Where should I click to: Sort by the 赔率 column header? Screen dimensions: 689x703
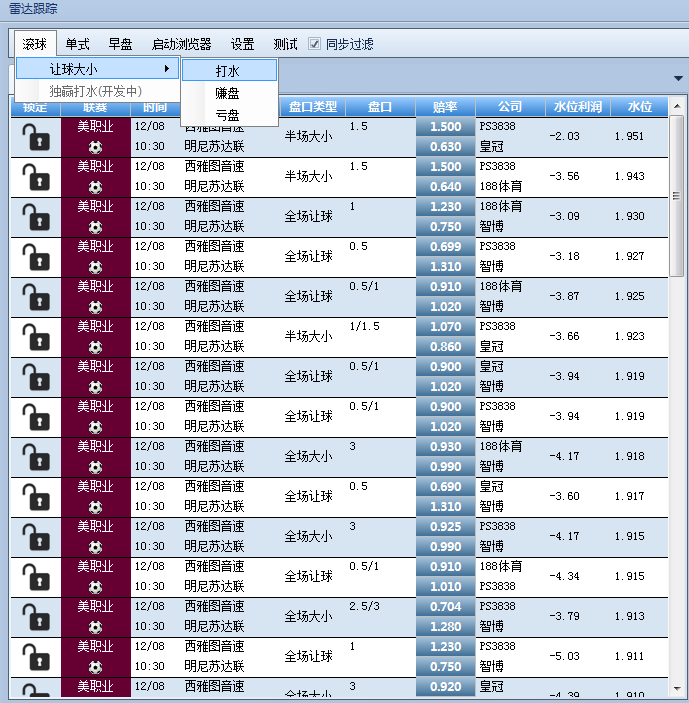[x=445, y=107]
